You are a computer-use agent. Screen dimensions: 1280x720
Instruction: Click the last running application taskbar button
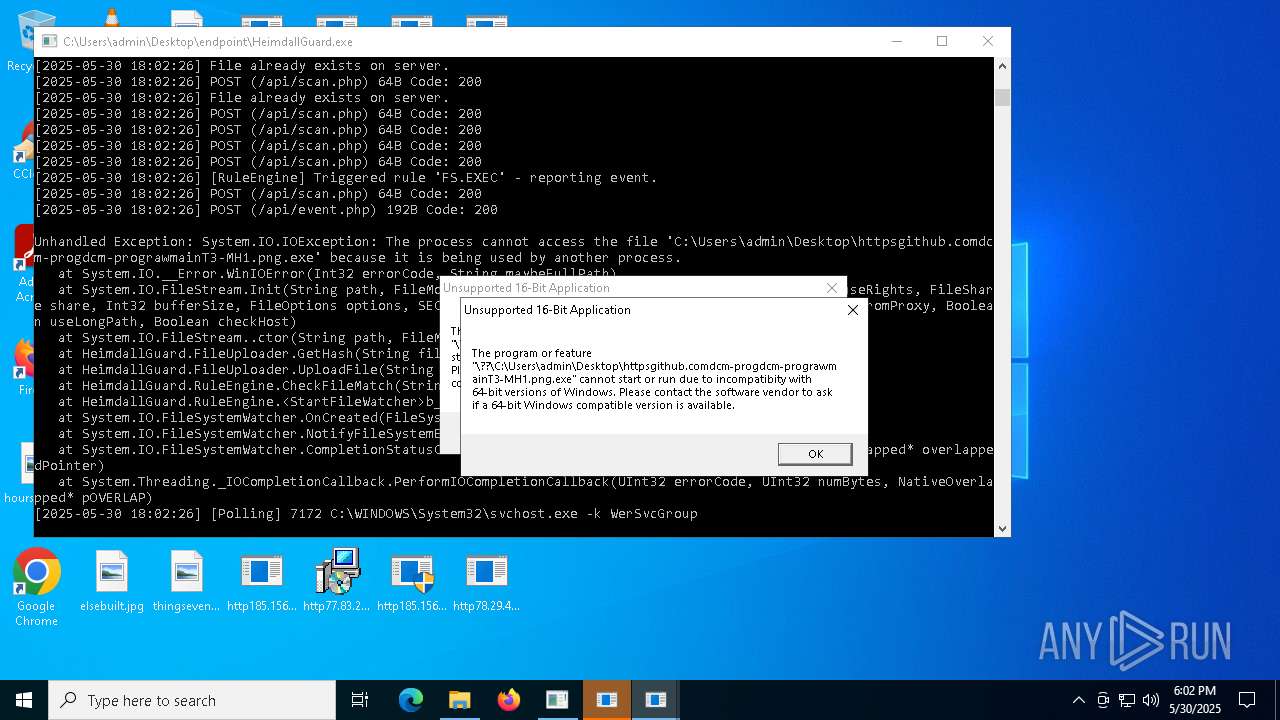tap(656, 700)
